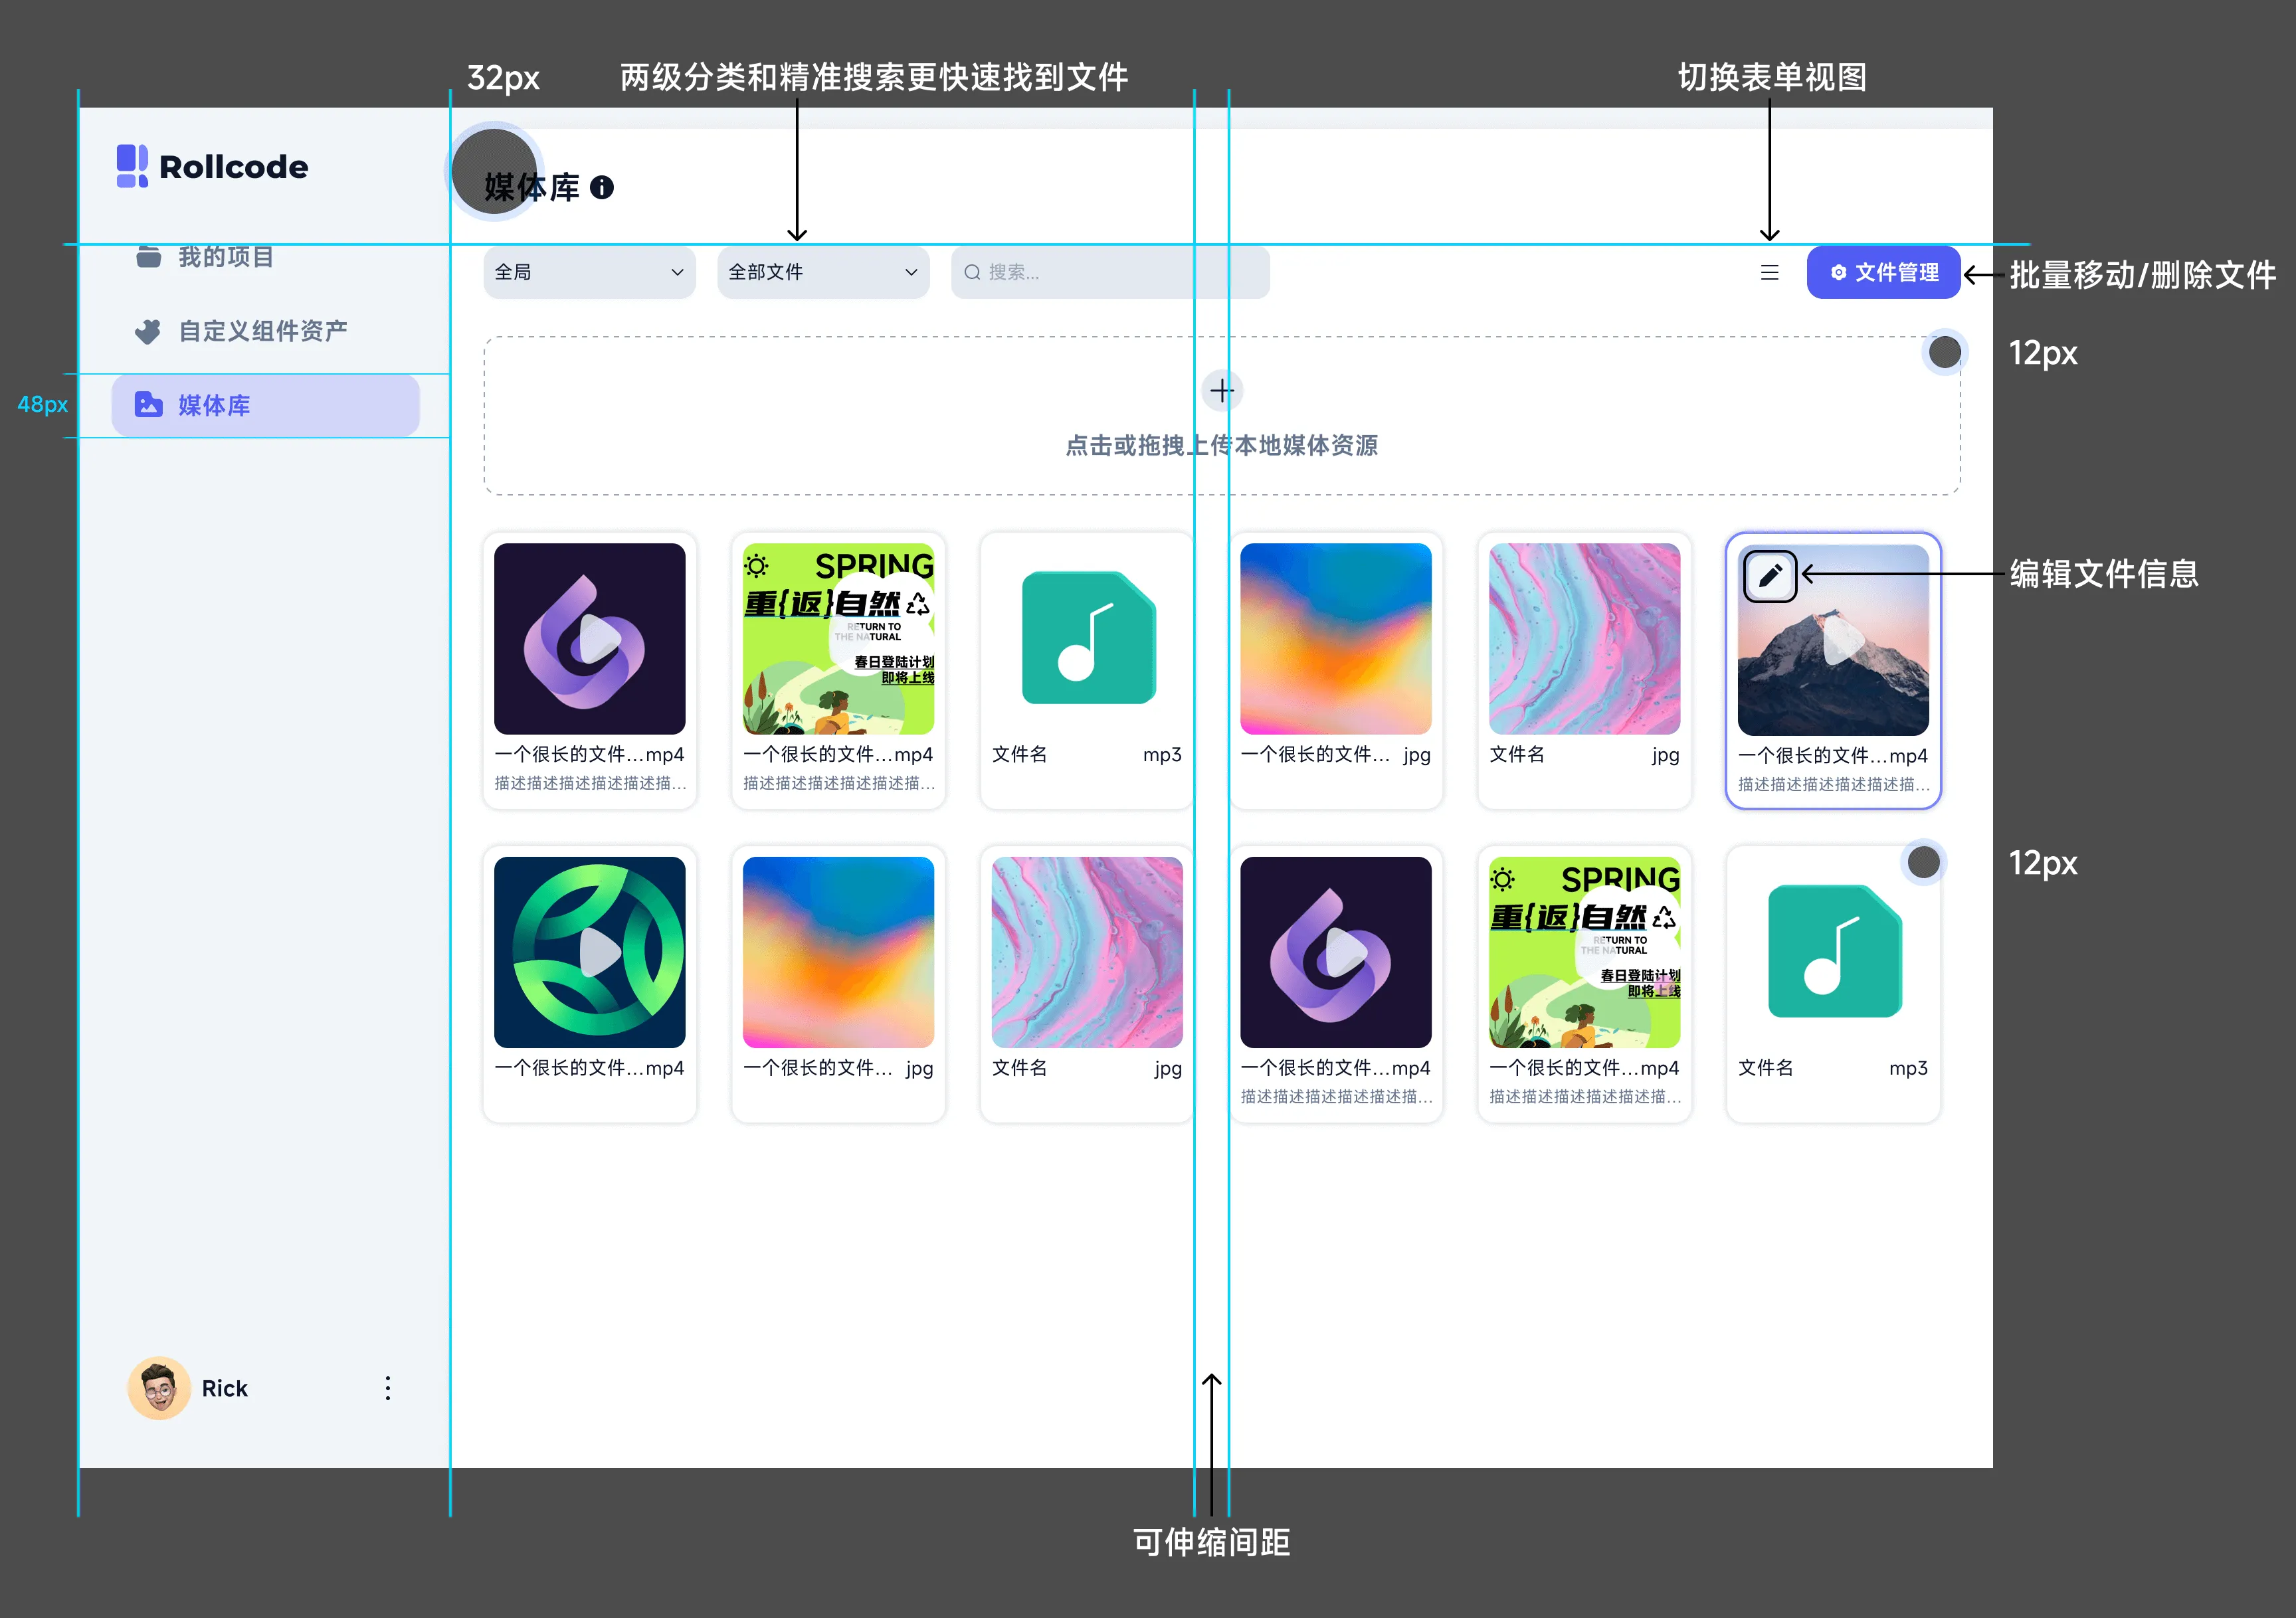Click the plus icon in upload area

1221,390
